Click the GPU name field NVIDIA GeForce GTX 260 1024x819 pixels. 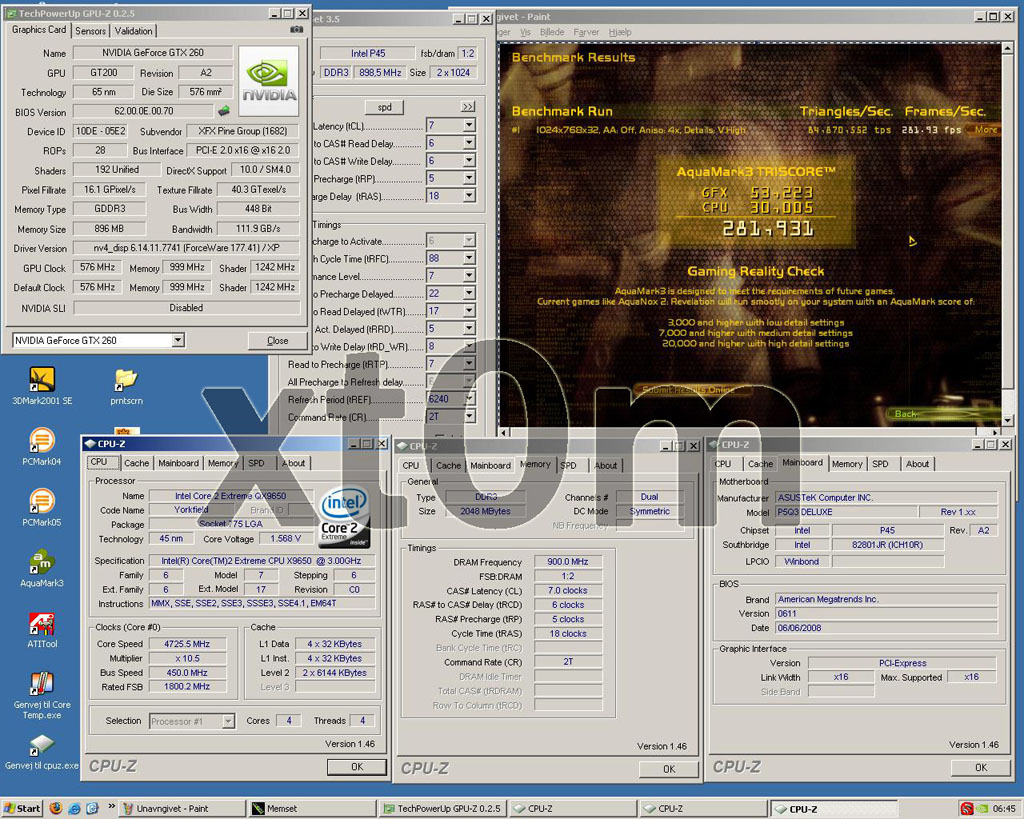[153, 52]
